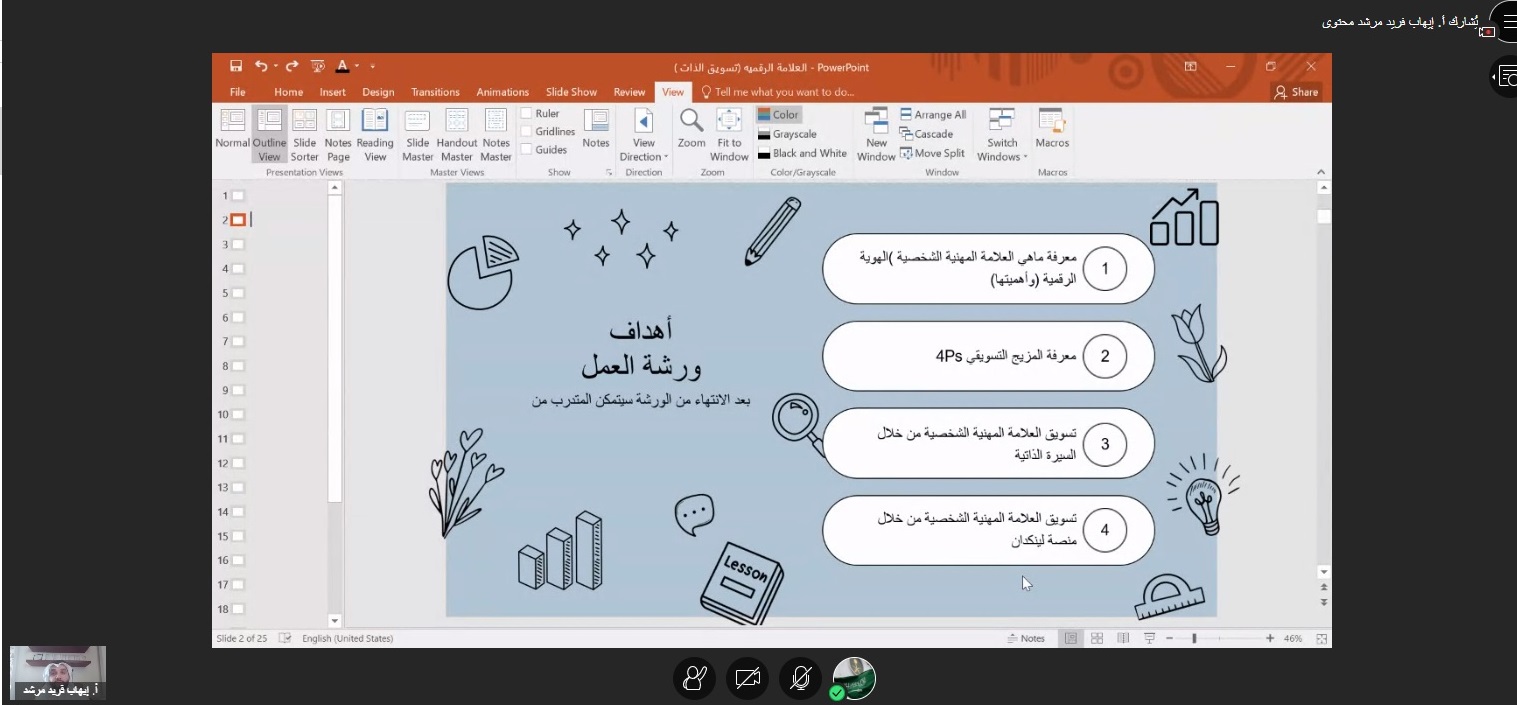Enable the Gridlines checkbox
This screenshot has height=705, width=1517.
526,132
